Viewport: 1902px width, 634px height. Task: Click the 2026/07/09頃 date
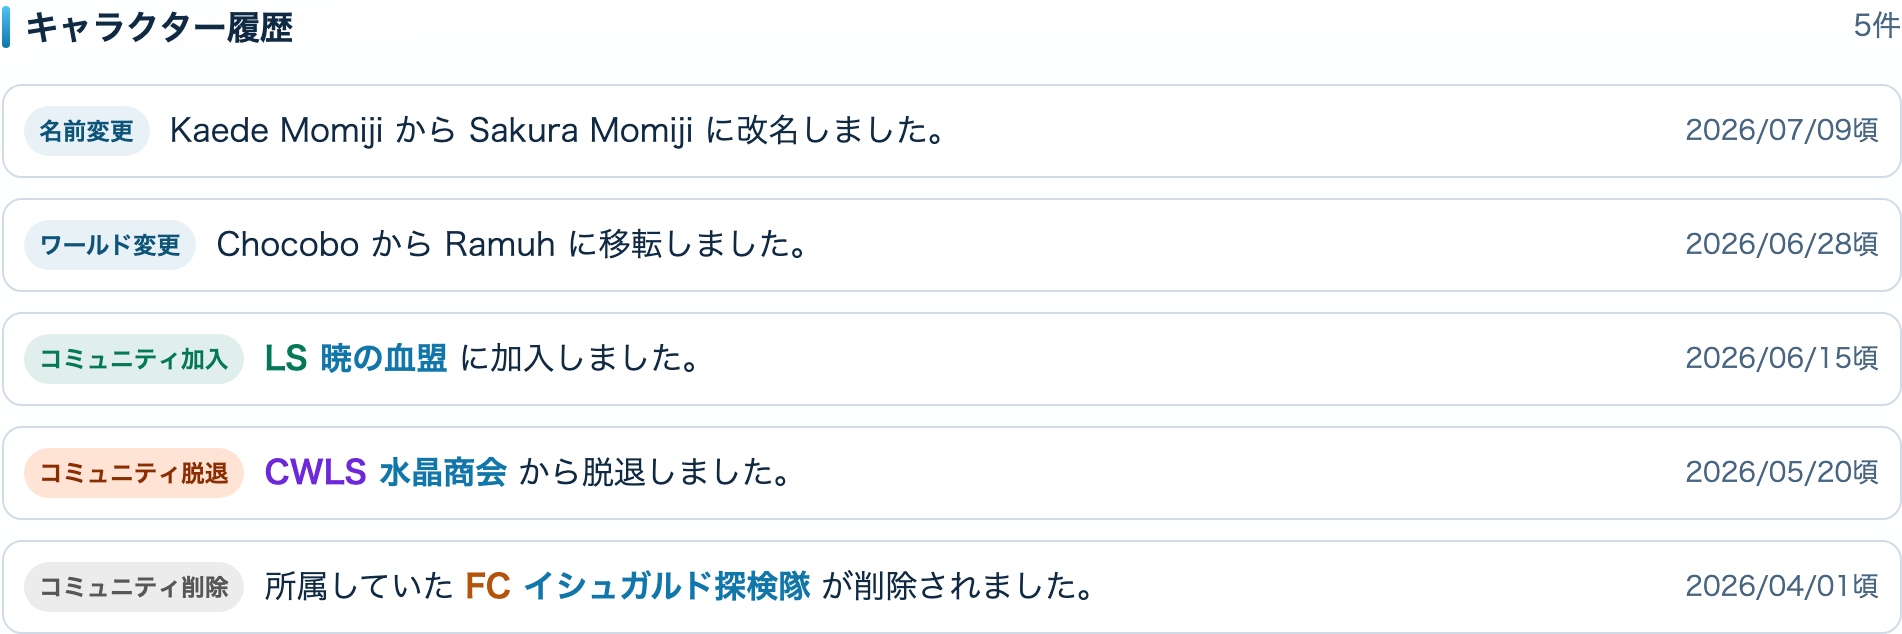1782,130
